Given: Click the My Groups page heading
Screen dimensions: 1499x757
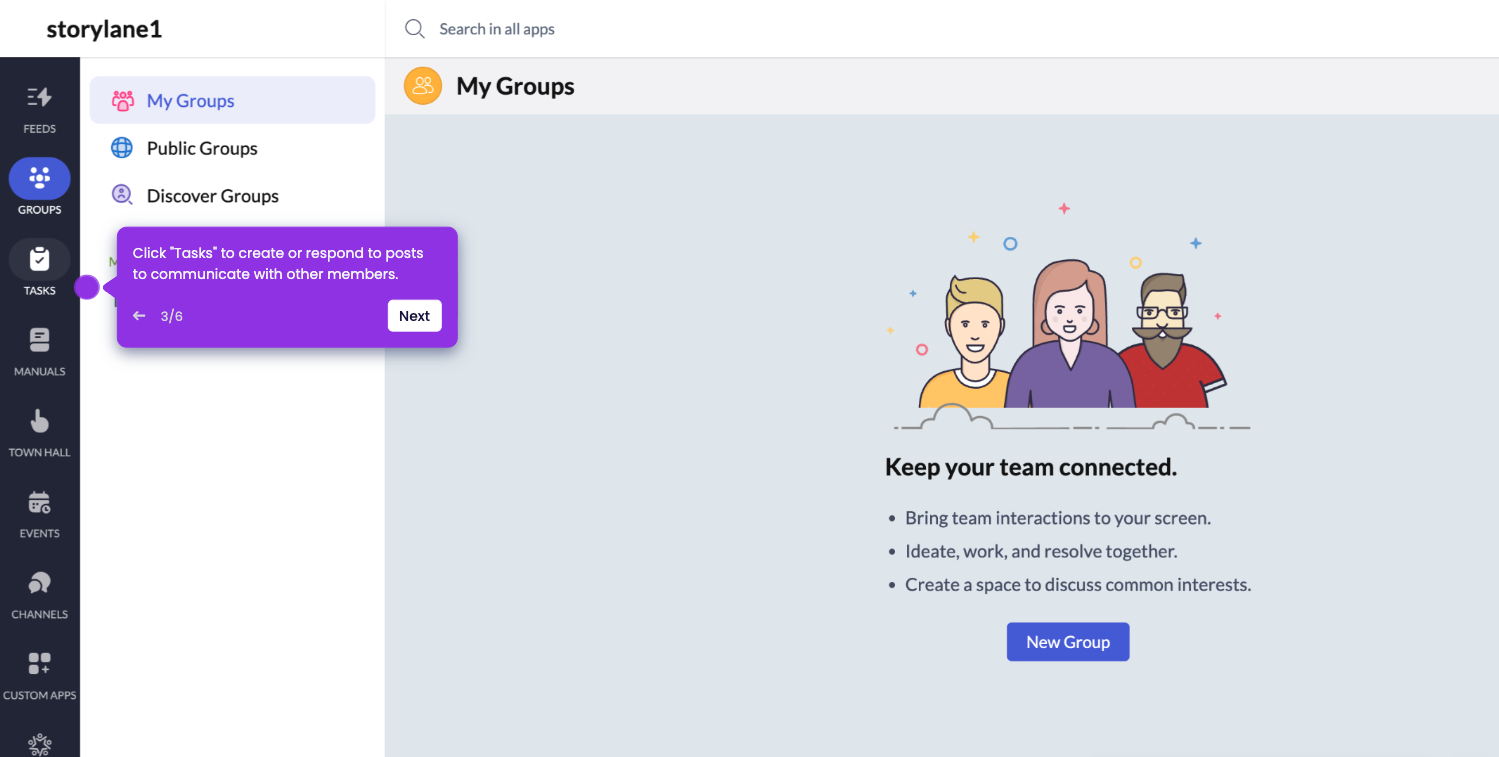Looking at the screenshot, I should click(515, 86).
